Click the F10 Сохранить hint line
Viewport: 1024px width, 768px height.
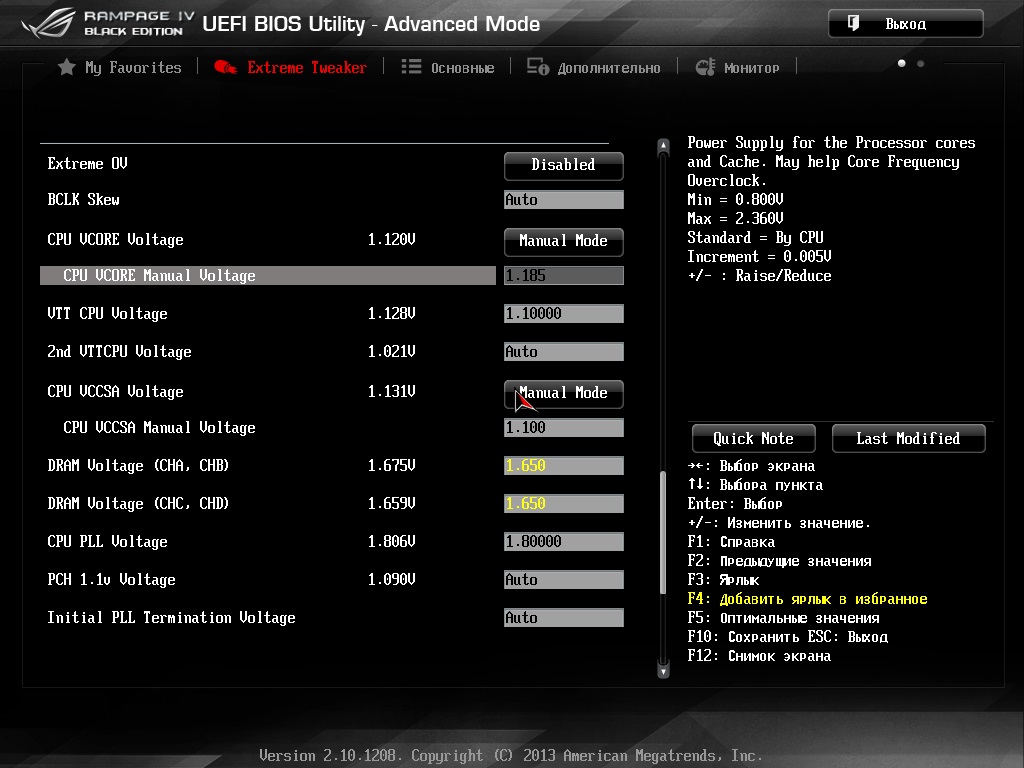788,637
